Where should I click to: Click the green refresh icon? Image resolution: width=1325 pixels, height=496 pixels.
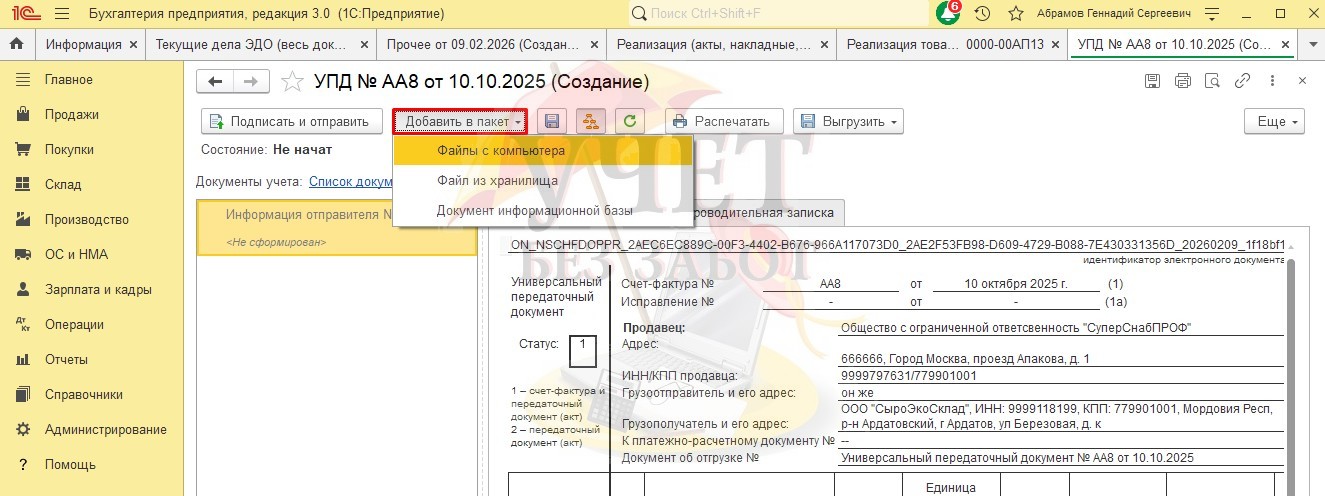[629, 121]
